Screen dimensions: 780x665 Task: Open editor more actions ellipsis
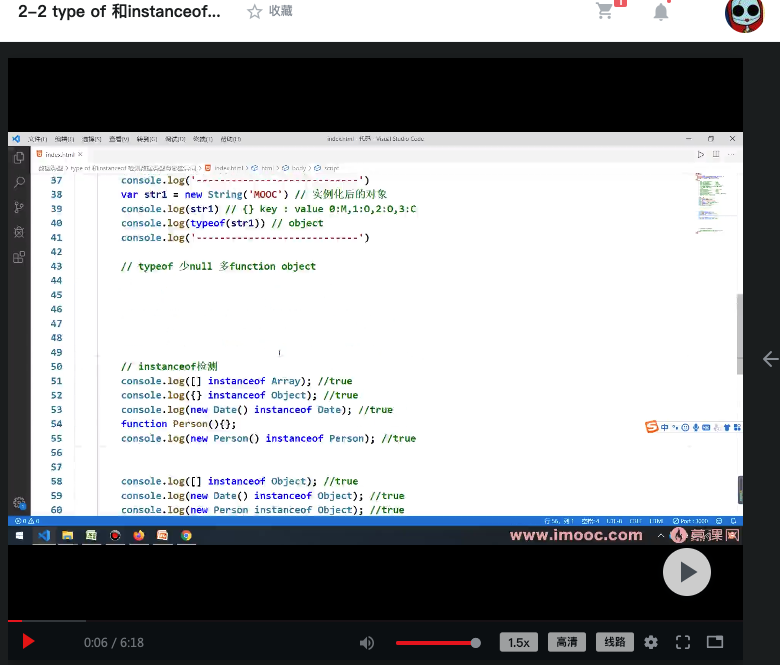click(731, 155)
